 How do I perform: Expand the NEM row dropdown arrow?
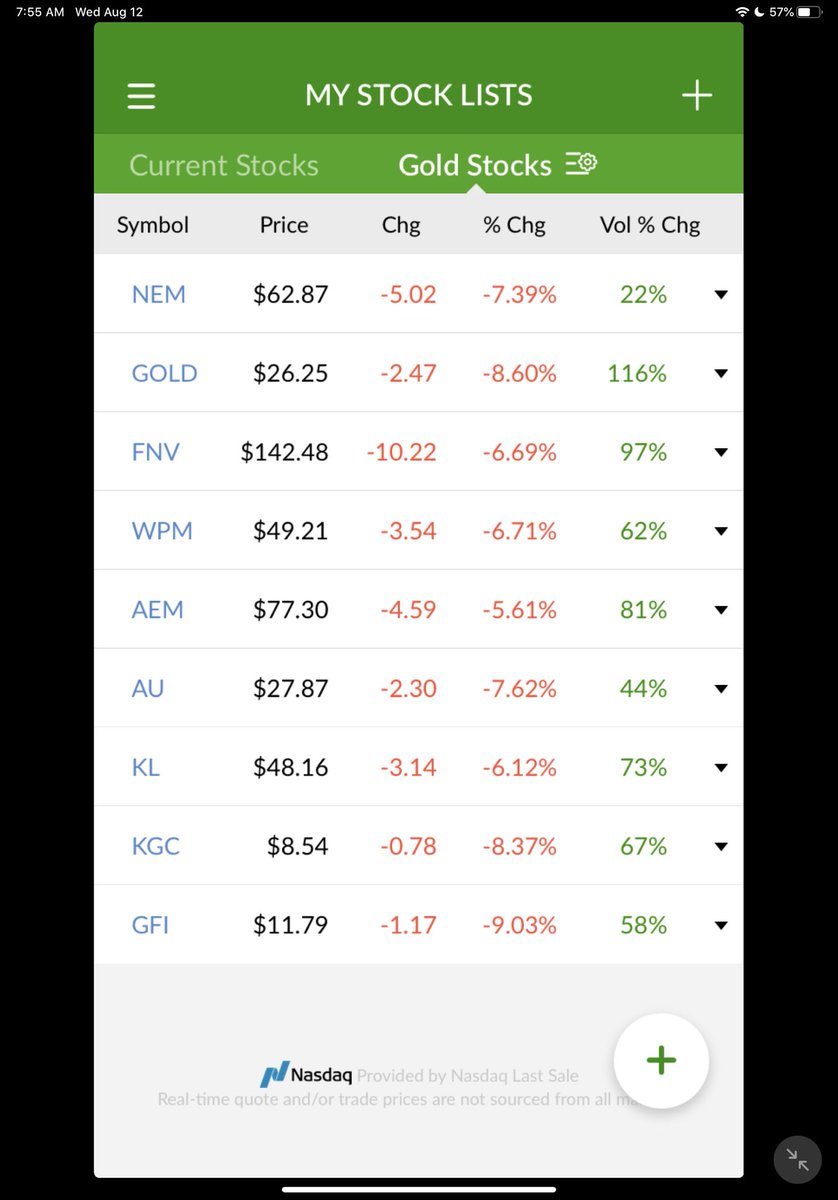pos(721,294)
